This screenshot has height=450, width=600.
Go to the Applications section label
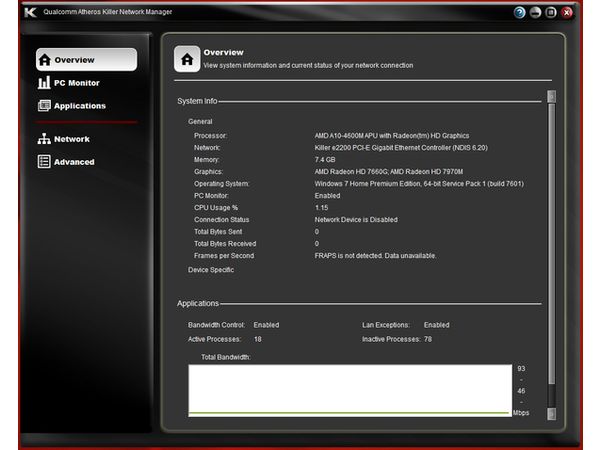tap(80, 106)
